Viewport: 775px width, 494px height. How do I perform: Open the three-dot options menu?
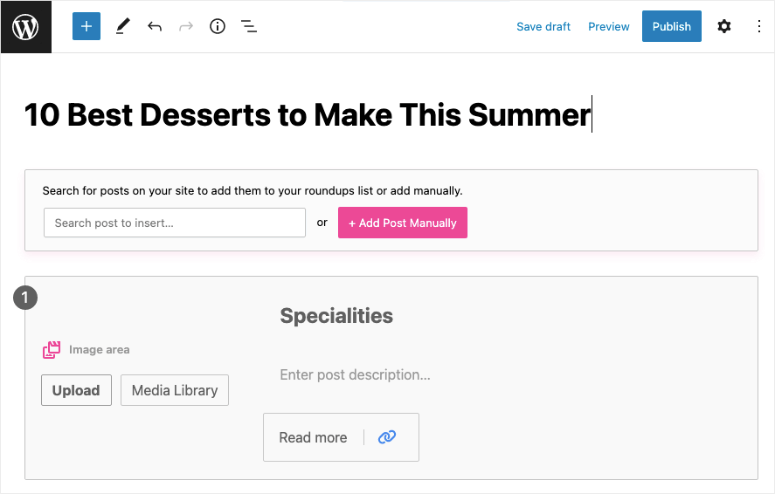[x=758, y=26]
